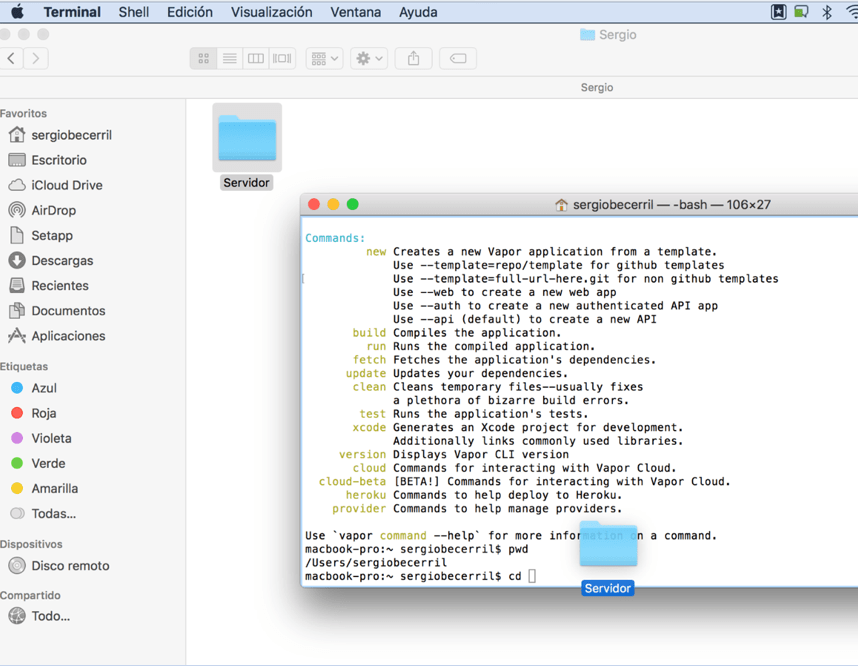Open the Apple menu
Image resolution: width=858 pixels, height=666 pixels.
click(x=18, y=11)
